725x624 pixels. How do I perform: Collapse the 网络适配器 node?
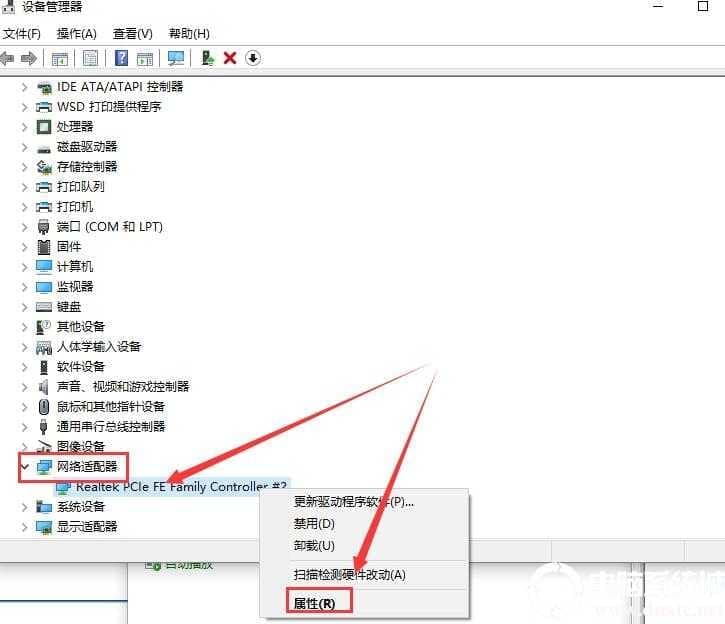pyautogui.click(x=25, y=467)
